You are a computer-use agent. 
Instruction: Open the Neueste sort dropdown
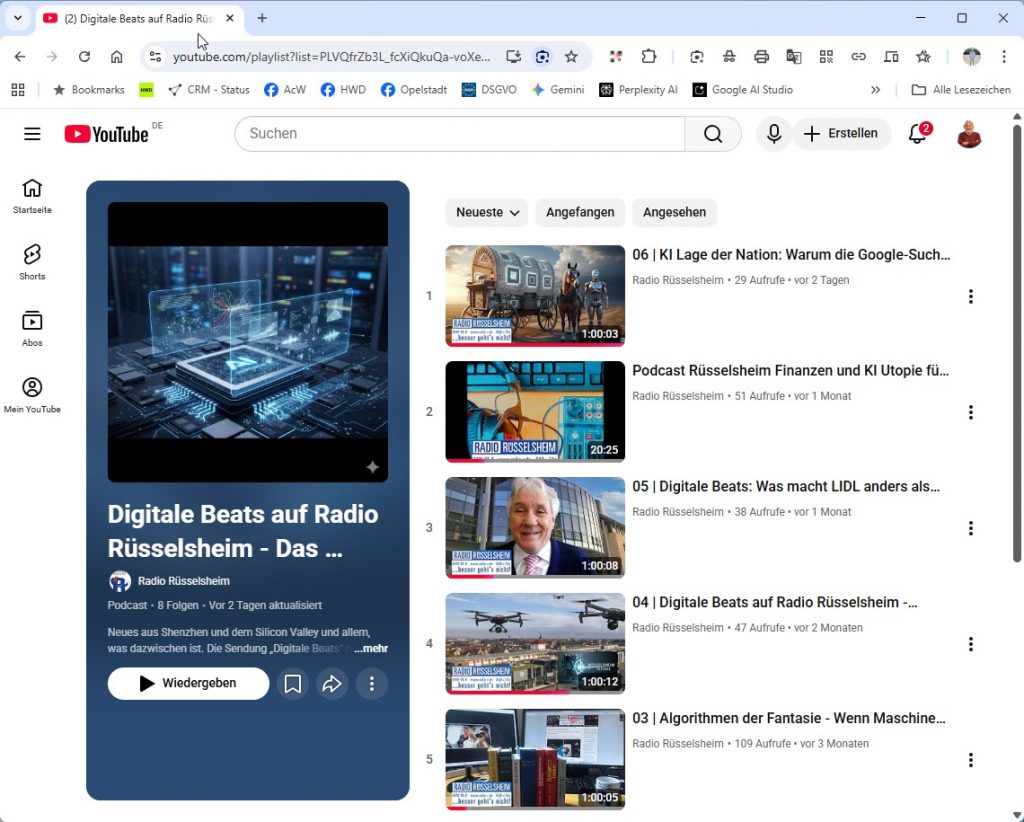coord(486,212)
